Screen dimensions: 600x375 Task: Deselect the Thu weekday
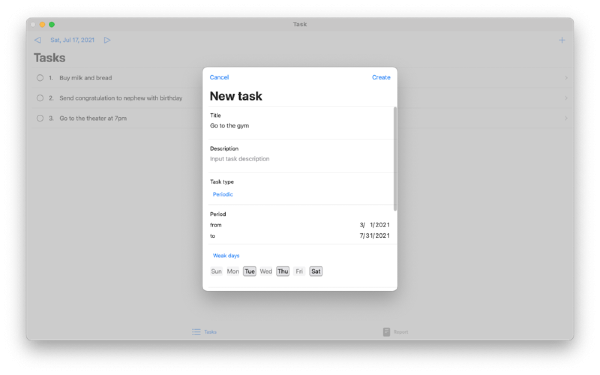283,271
